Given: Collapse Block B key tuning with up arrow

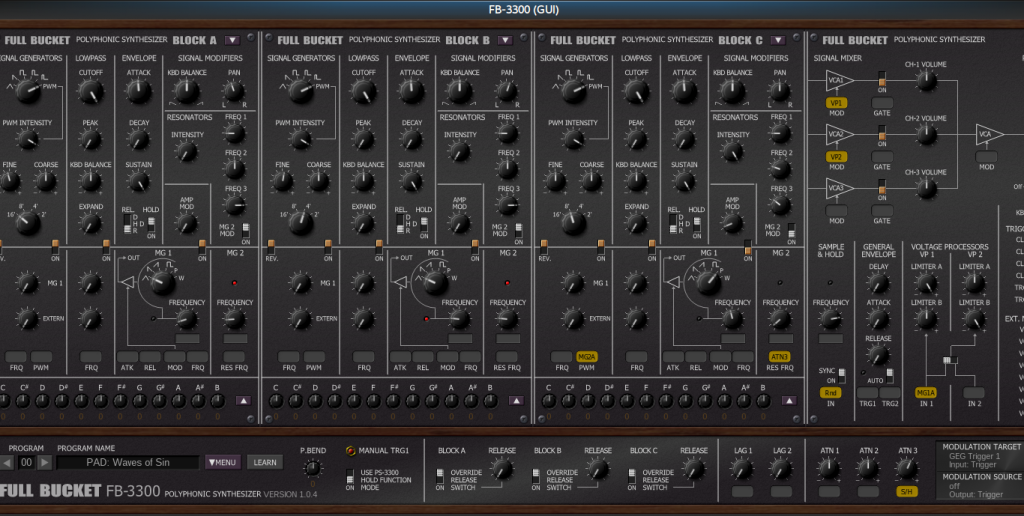Looking at the screenshot, I should pos(516,400).
